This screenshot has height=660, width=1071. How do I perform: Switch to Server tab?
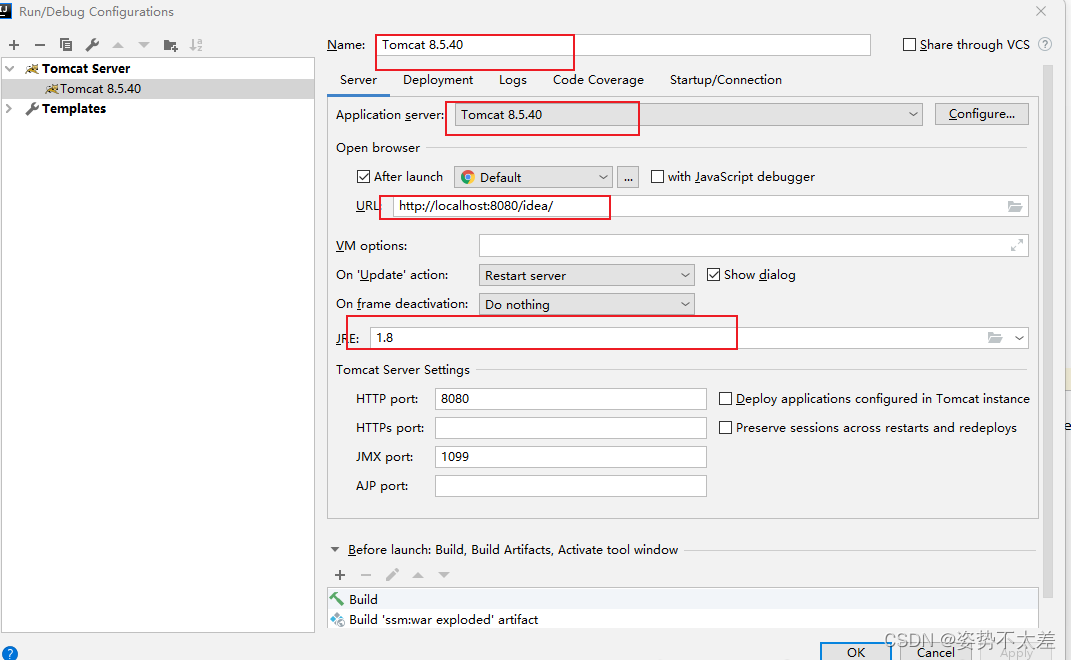(358, 80)
